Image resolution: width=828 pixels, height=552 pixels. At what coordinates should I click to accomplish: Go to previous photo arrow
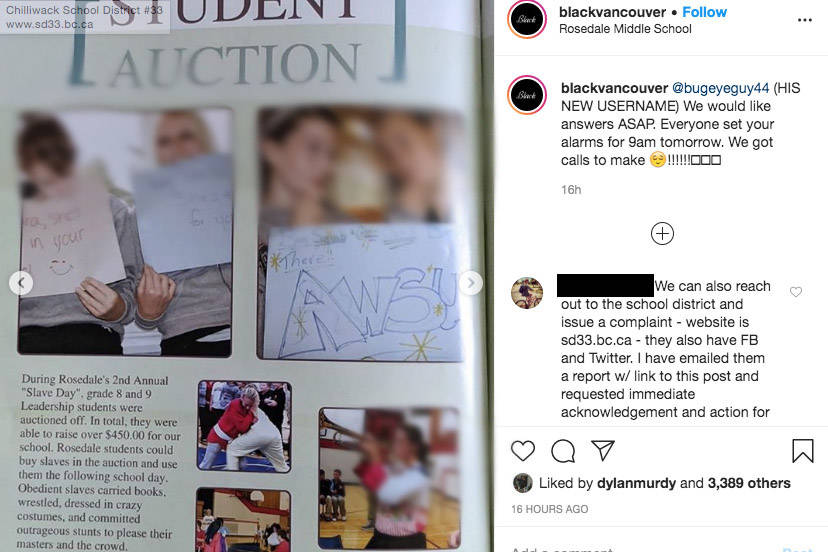[x=21, y=283]
